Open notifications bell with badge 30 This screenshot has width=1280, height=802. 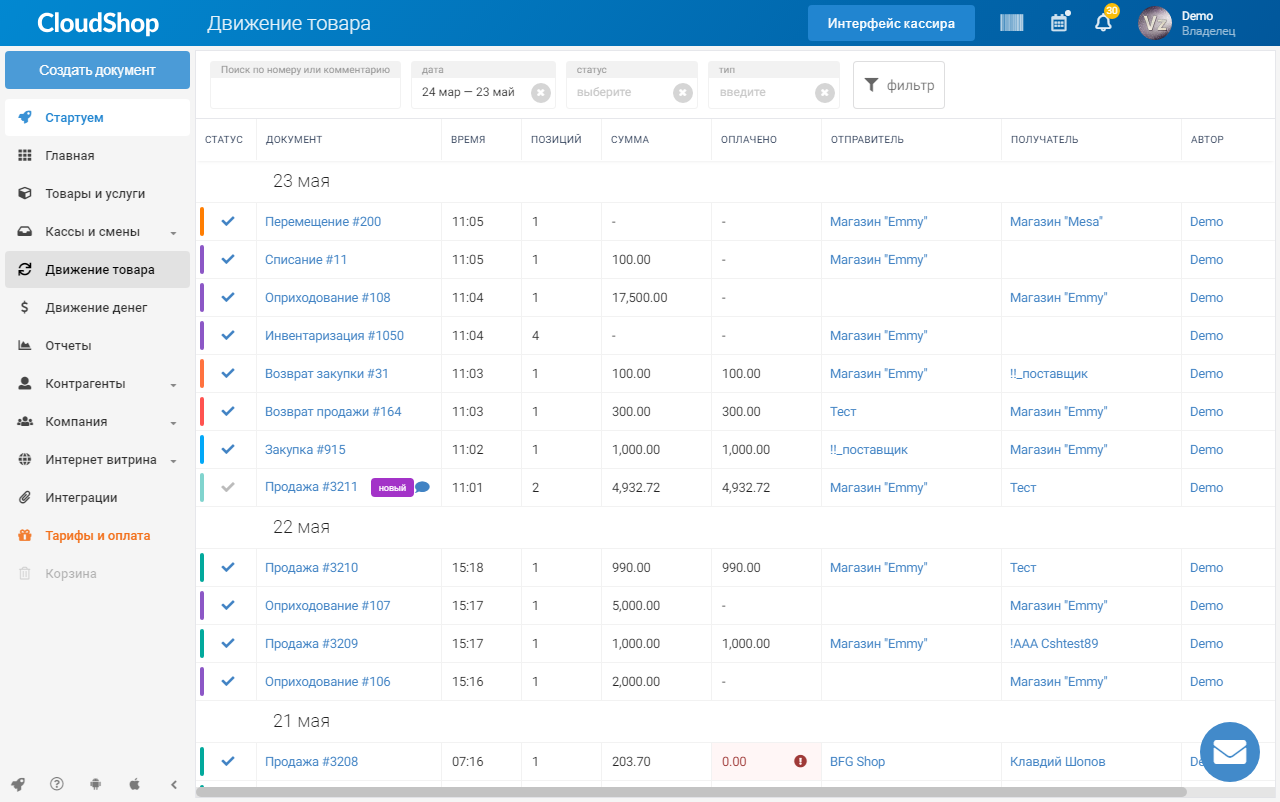pyautogui.click(x=1104, y=21)
